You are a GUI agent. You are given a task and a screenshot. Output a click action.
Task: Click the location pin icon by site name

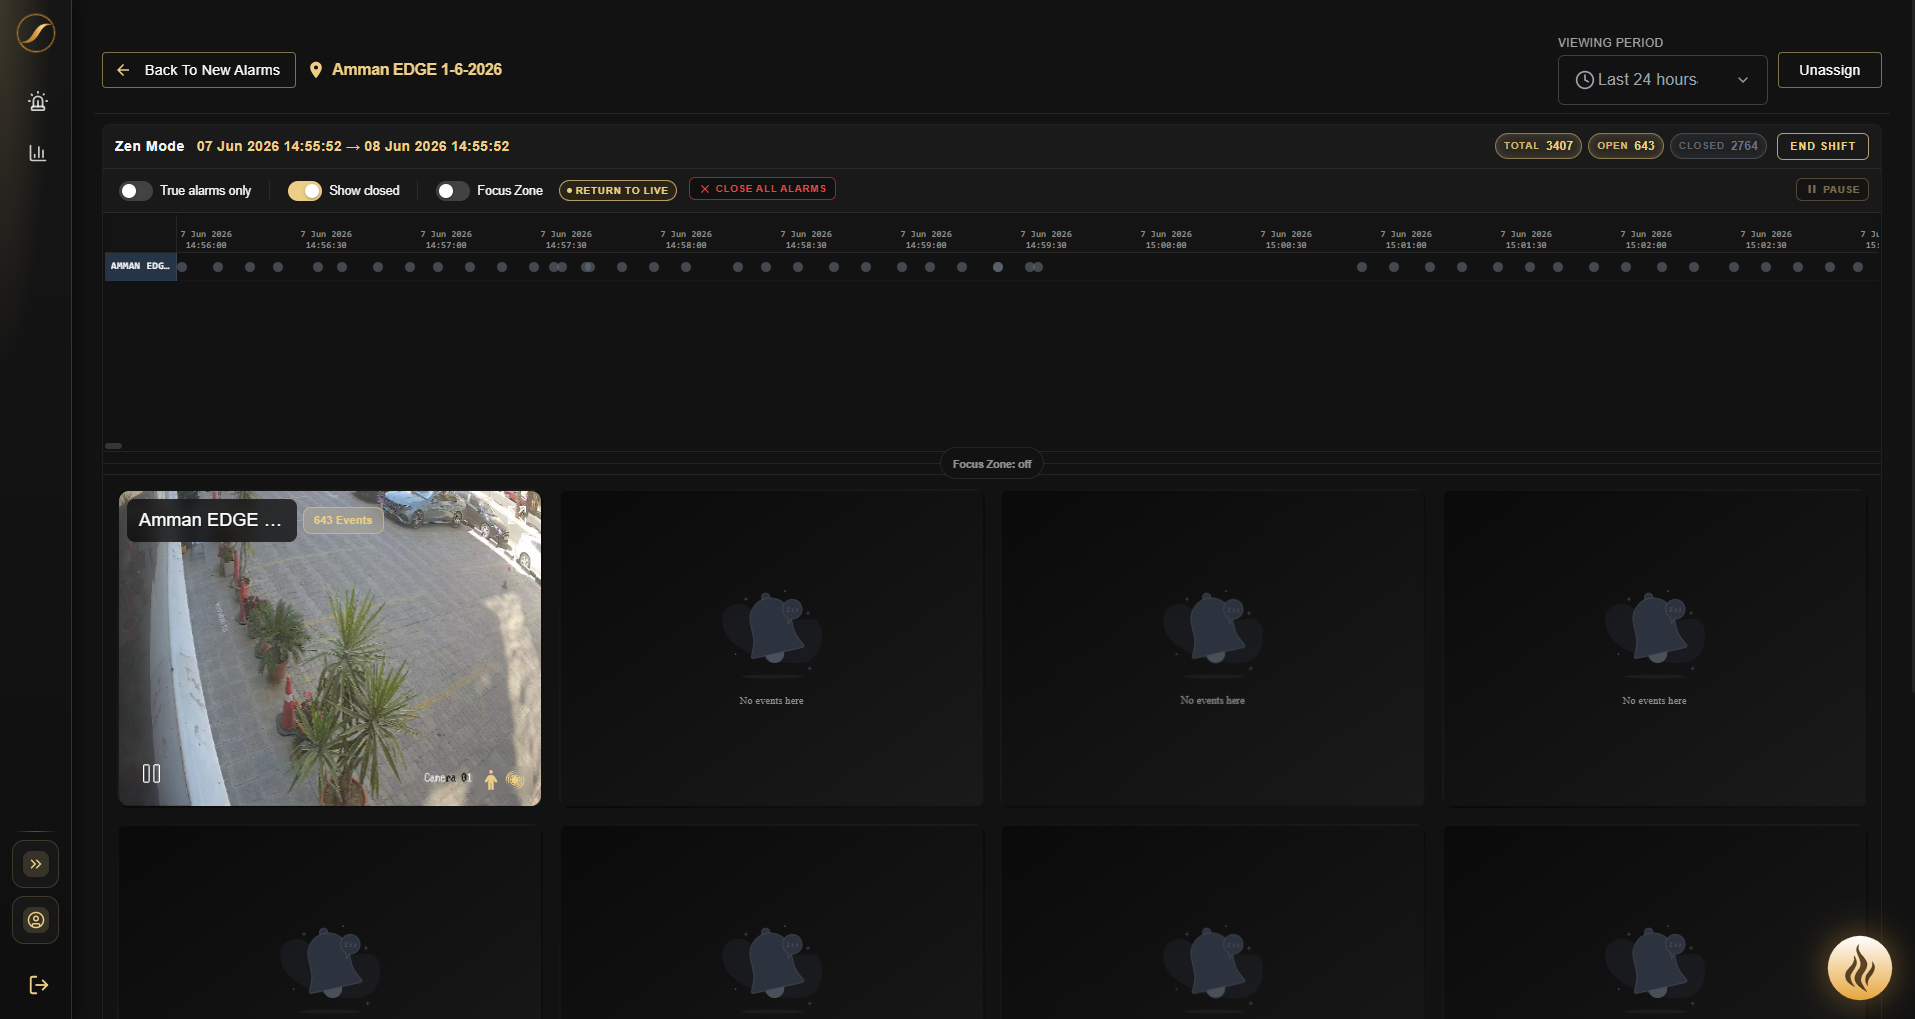(316, 70)
